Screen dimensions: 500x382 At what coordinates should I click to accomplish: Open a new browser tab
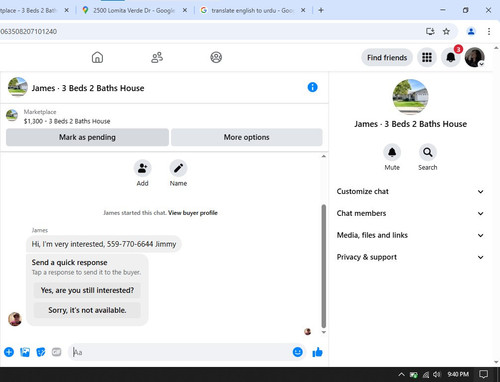[x=321, y=10]
